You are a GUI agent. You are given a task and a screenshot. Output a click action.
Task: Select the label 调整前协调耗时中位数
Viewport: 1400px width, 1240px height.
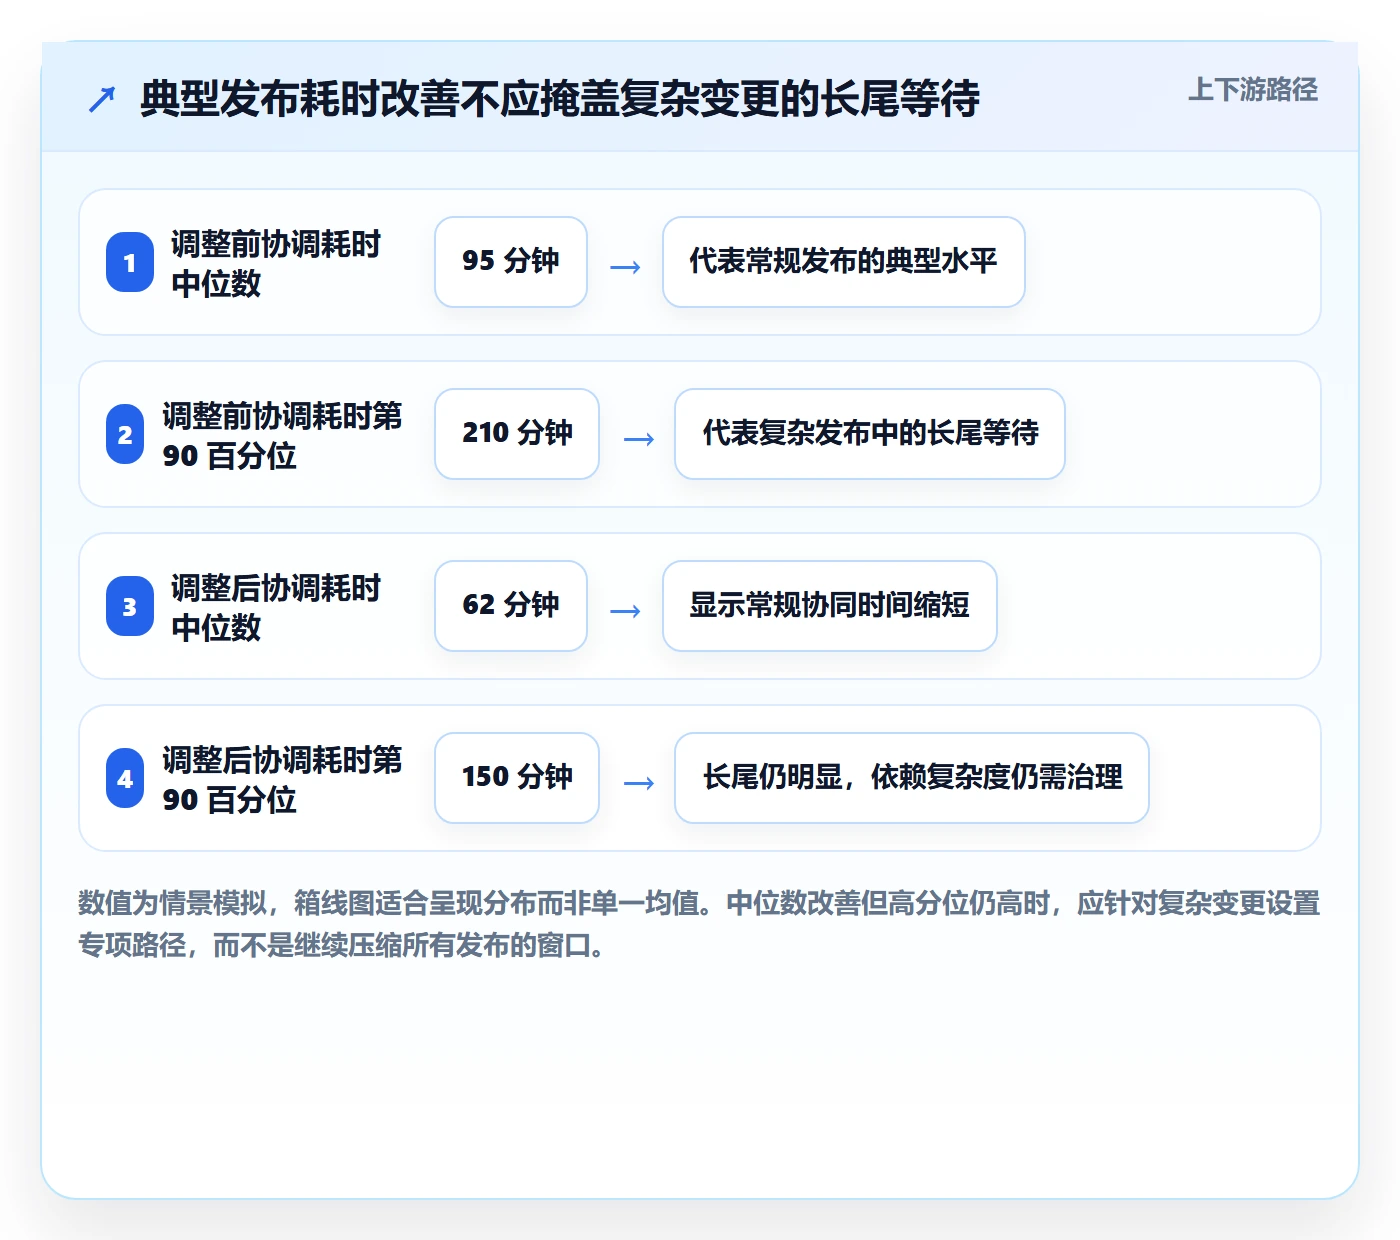pos(276,263)
